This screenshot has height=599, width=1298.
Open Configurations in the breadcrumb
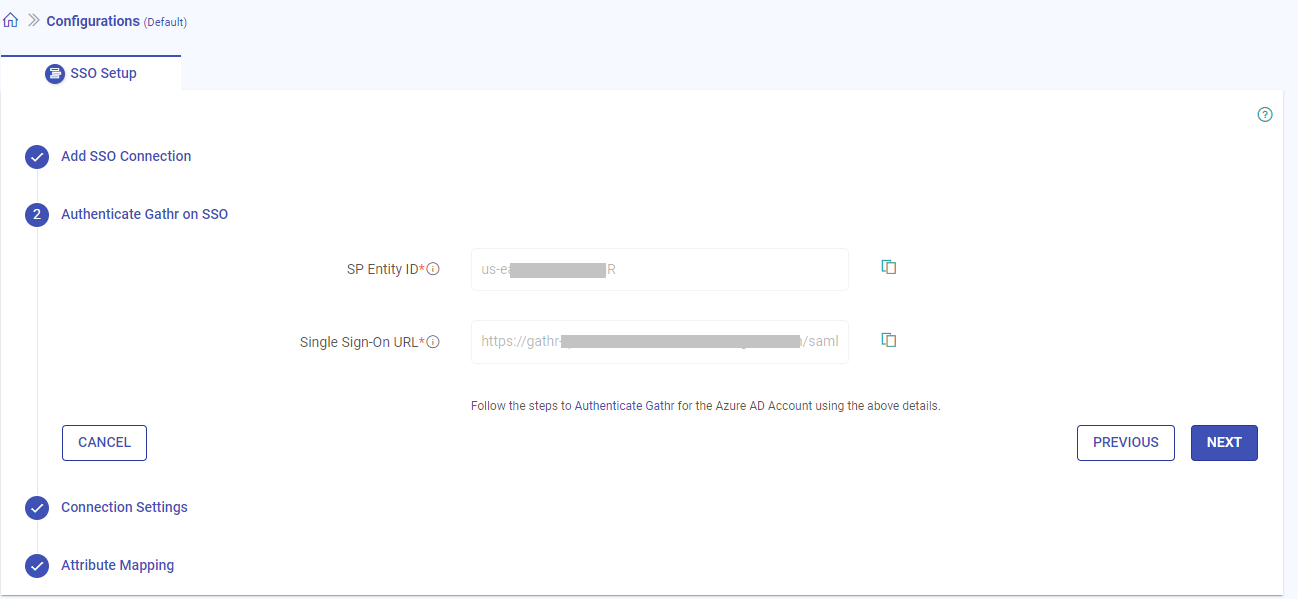coord(93,21)
